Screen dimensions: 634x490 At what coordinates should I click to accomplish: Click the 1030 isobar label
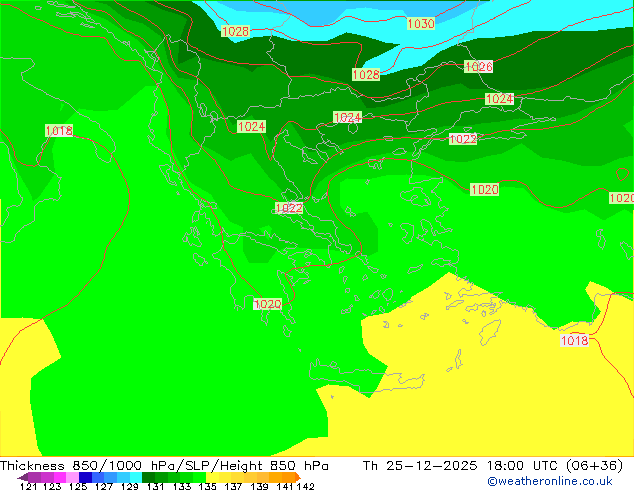click(421, 23)
